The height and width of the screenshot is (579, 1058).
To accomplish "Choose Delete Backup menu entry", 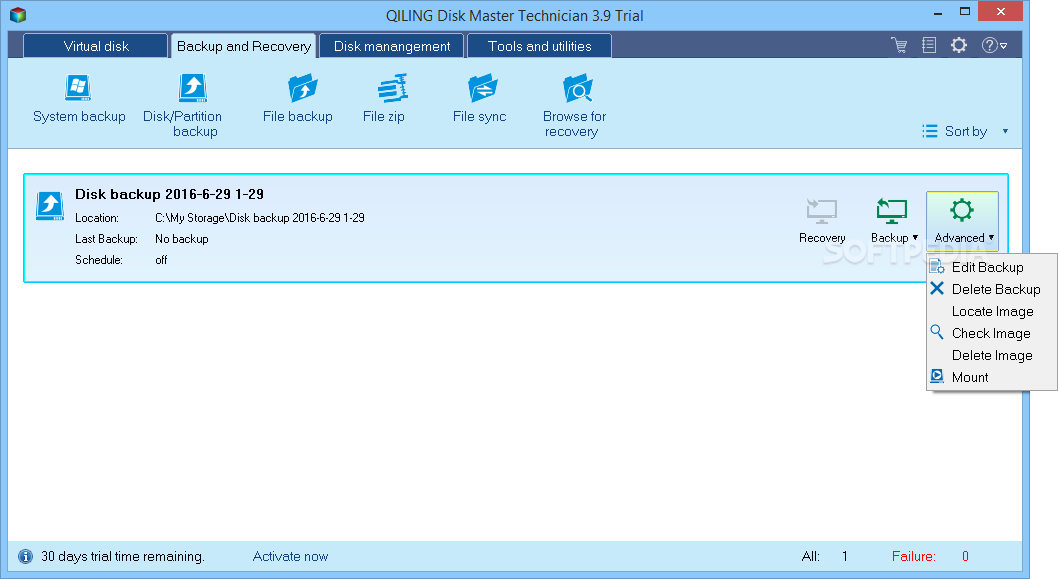I will click(991, 289).
